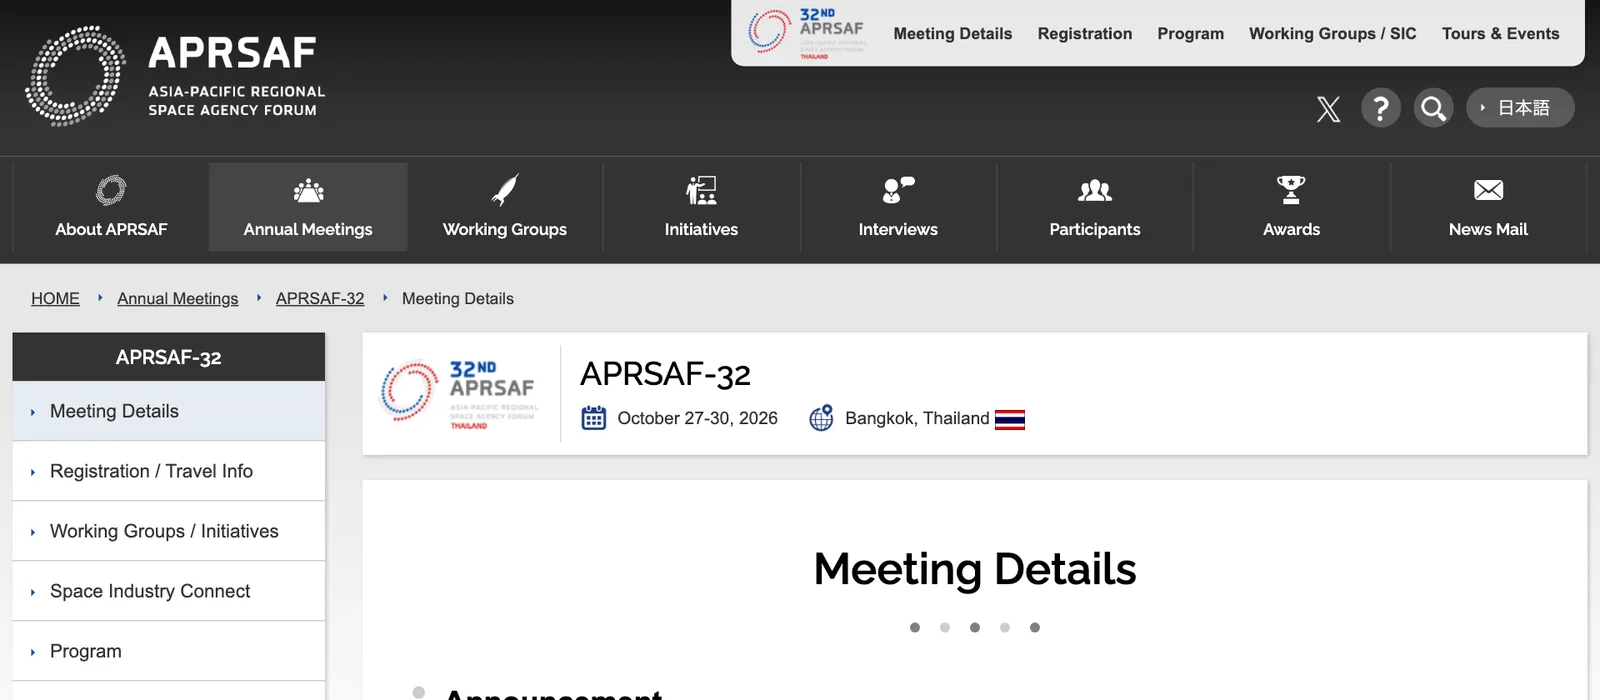Click the Awards trophy icon
Image resolution: width=1600 pixels, height=700 pixels.
pyautogui.click(x=1291, y=190)
